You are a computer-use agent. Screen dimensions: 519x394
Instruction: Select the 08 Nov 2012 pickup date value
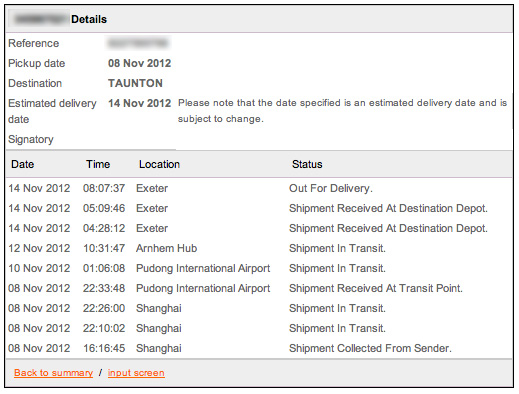[139, 63]
